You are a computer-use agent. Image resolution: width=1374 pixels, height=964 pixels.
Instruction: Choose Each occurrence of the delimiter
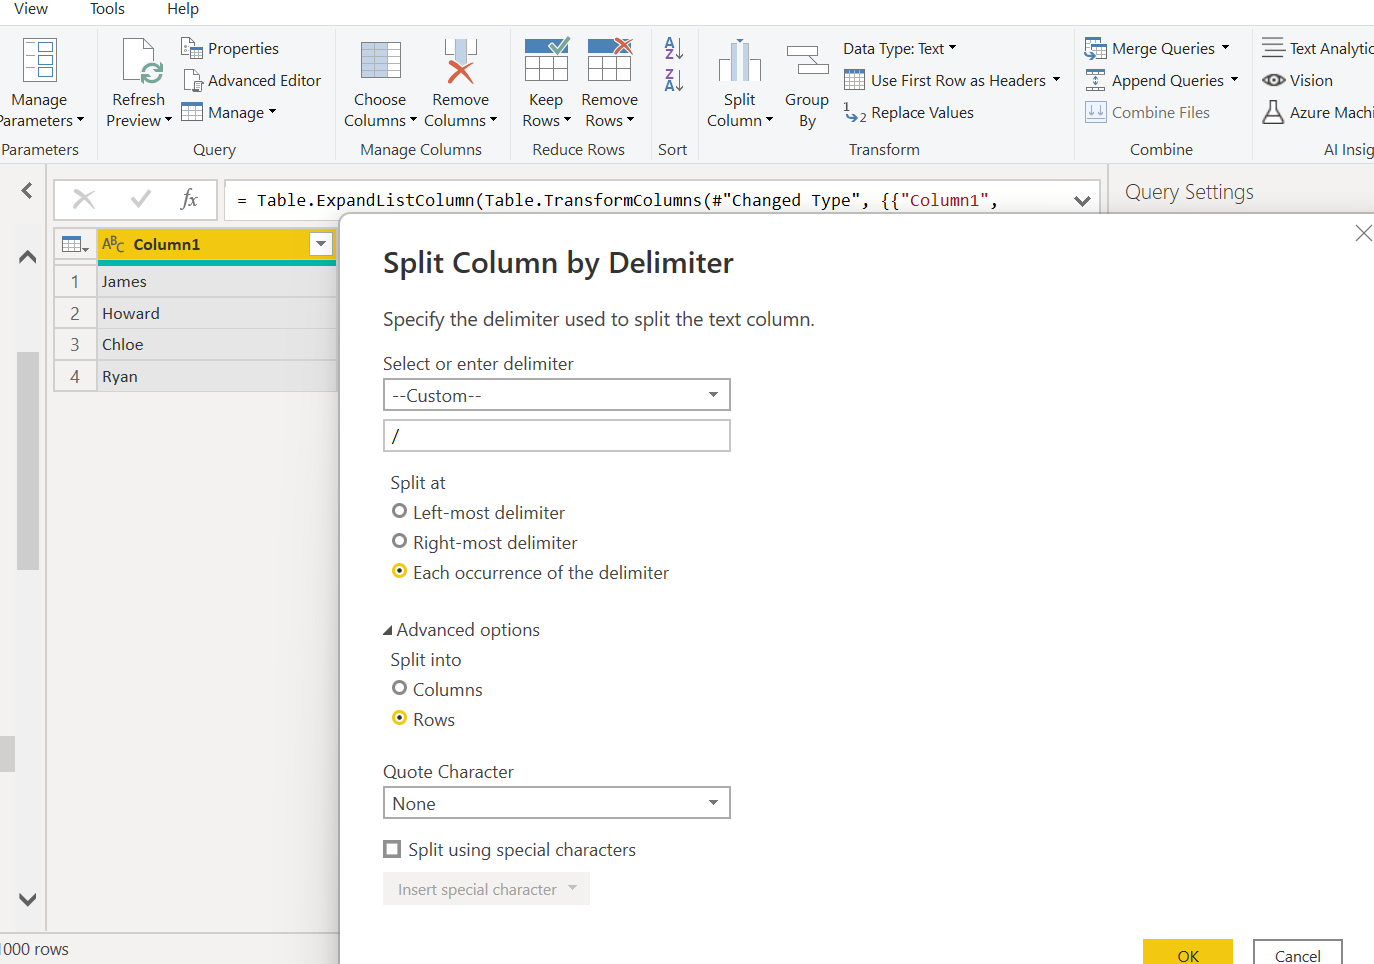click(399, 571)
